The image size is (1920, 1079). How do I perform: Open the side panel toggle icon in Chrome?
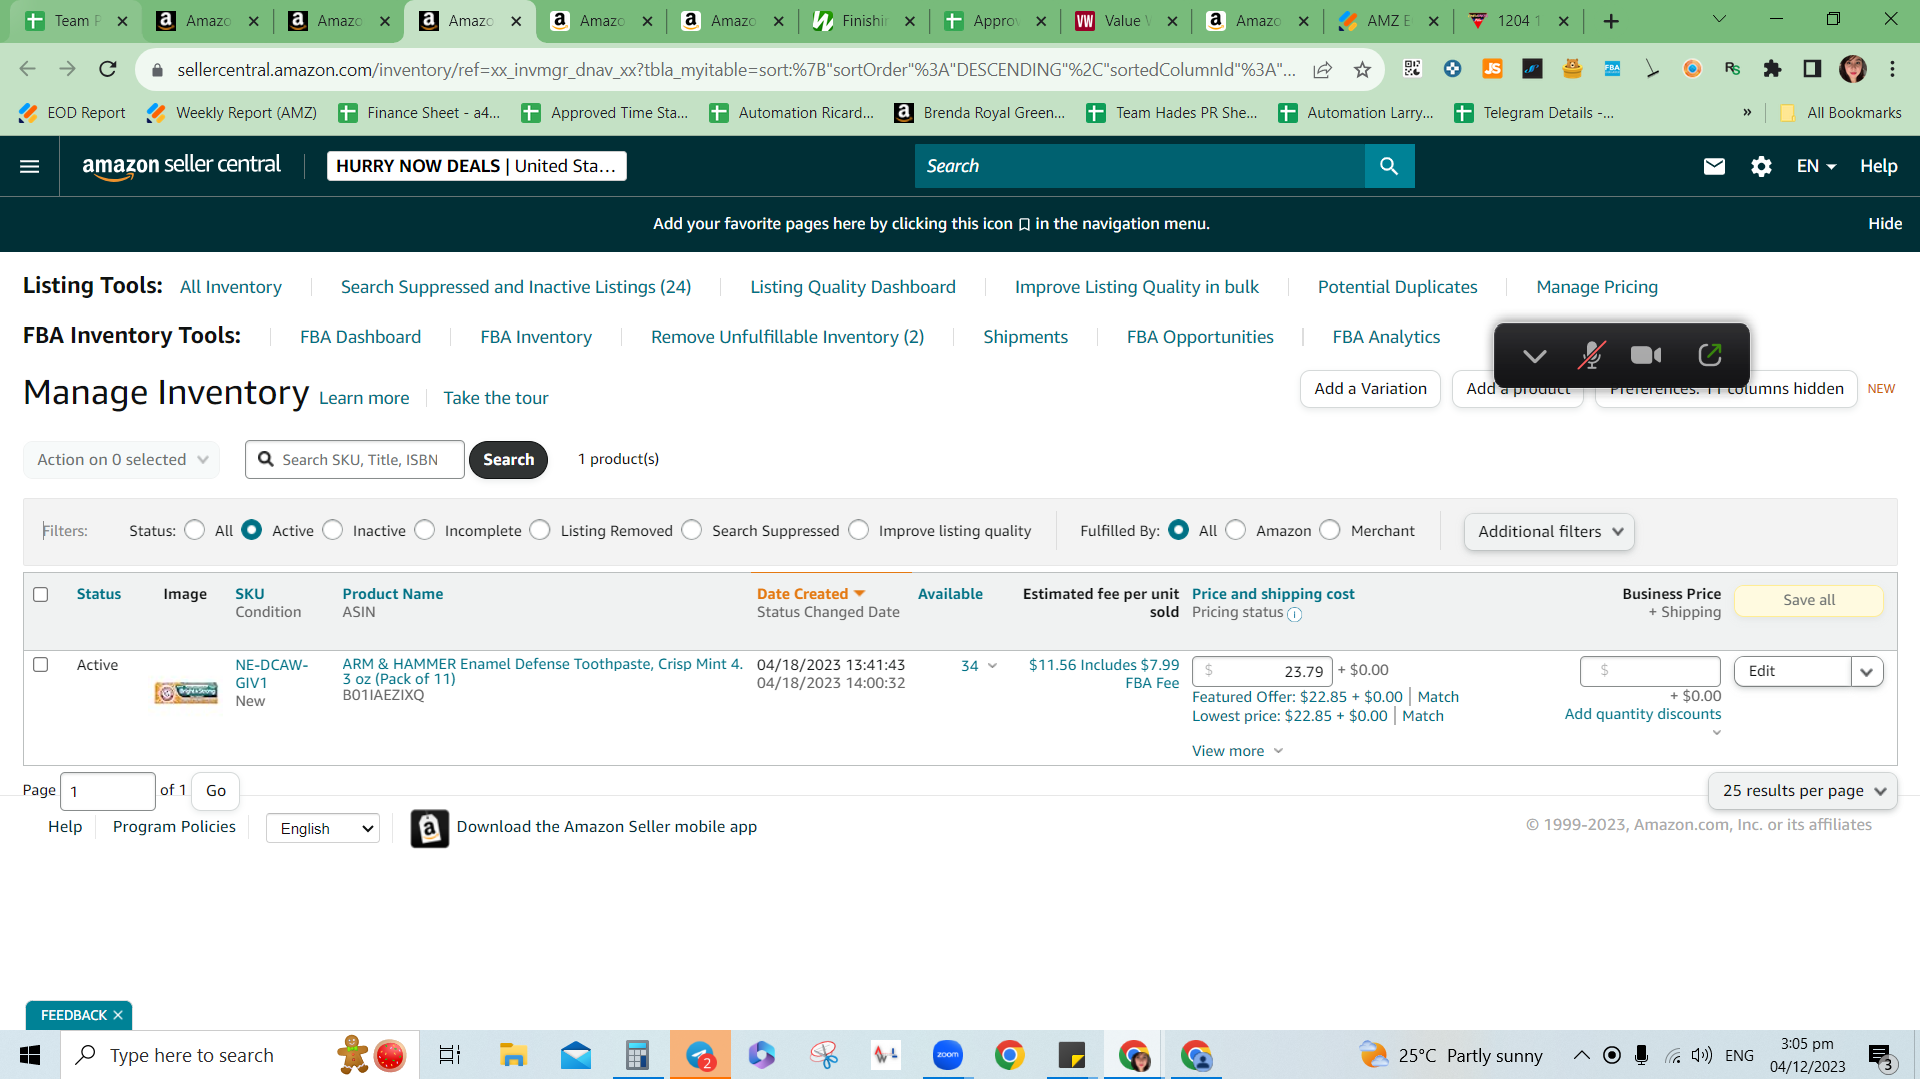pyautogui.click(x=1812, y=69)
